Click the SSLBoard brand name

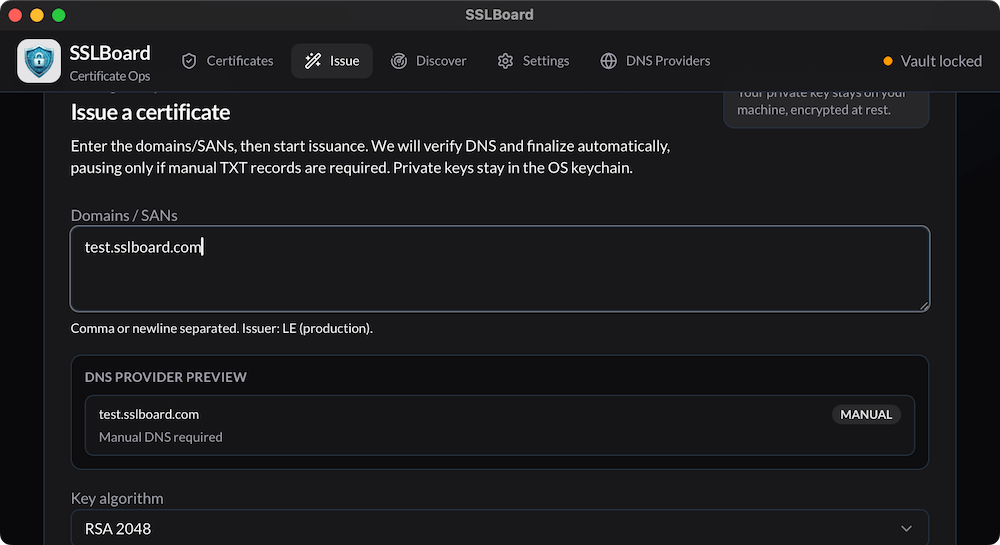tap(110, 53)
